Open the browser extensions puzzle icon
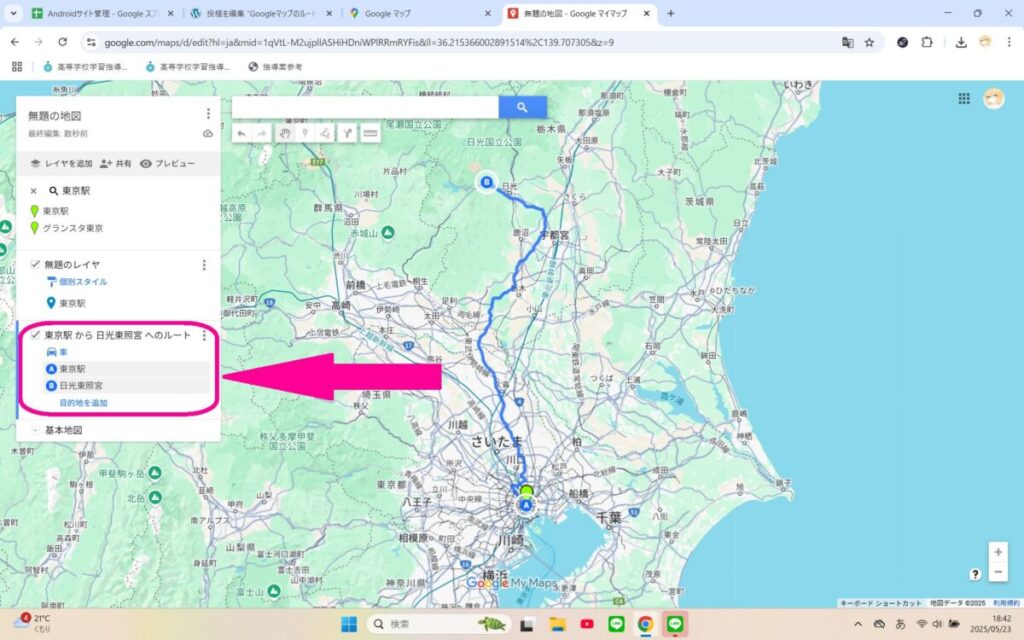The image size is (1024, 640). (927, 42)
